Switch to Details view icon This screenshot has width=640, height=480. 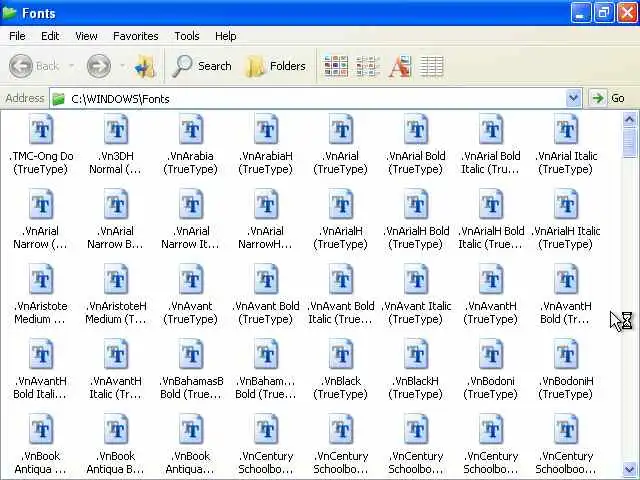(431, 66)
